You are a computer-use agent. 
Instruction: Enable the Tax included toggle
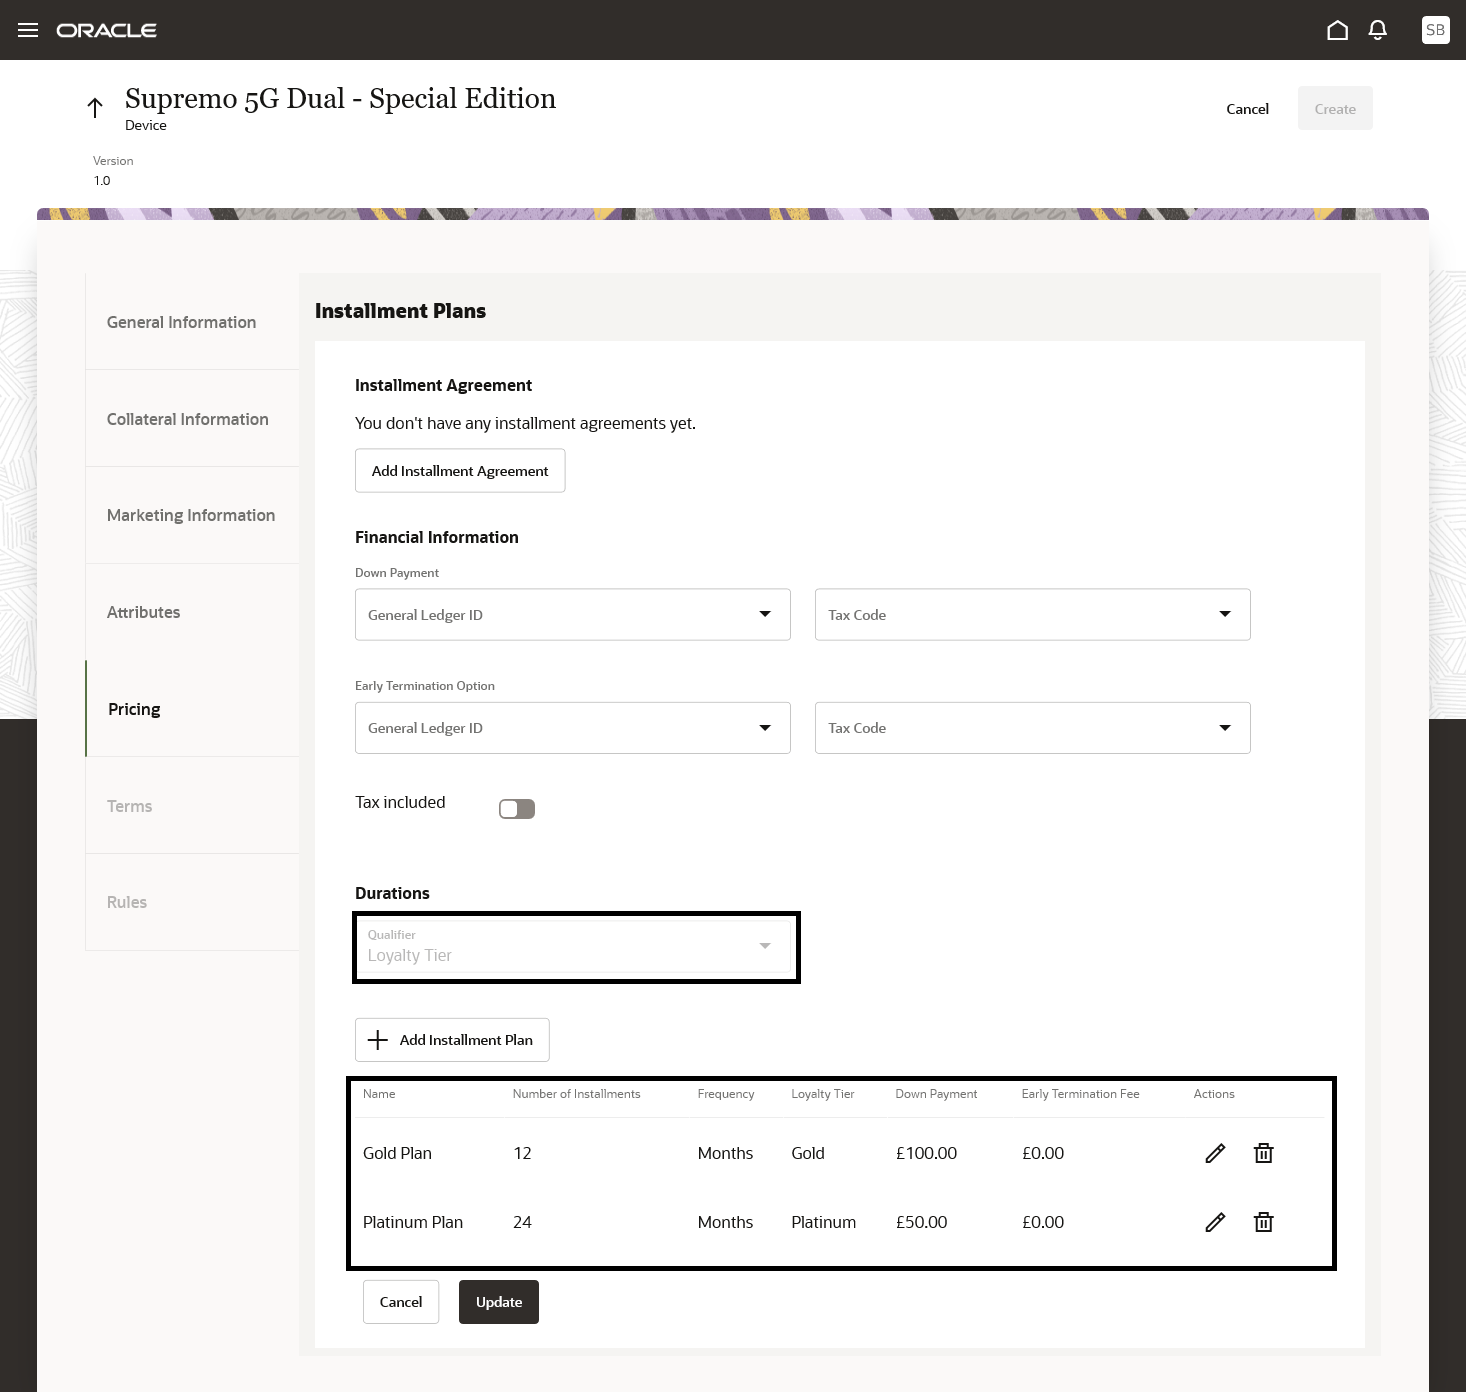pyautogui.click(x=516, y=808)
